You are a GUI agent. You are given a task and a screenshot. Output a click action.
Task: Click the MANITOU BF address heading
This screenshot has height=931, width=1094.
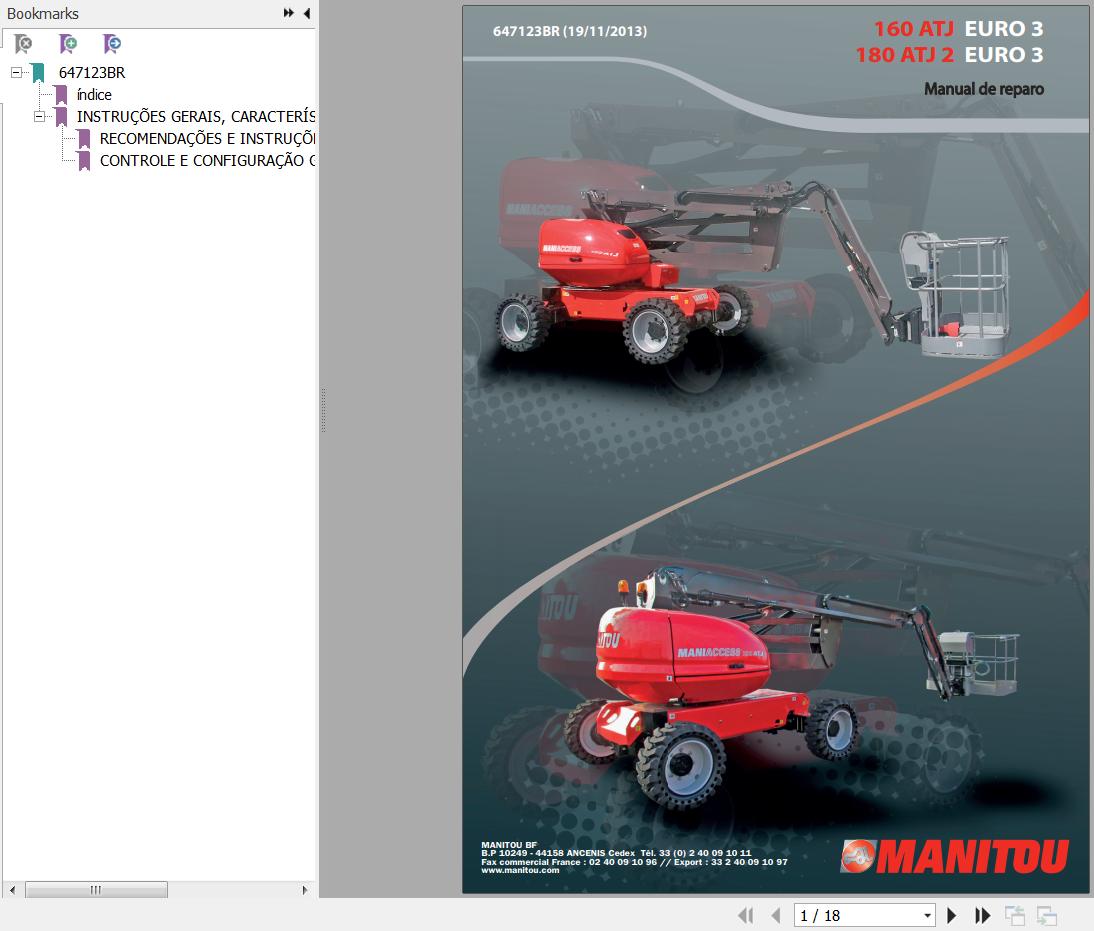pyautogui.click(x=509, y=844)
